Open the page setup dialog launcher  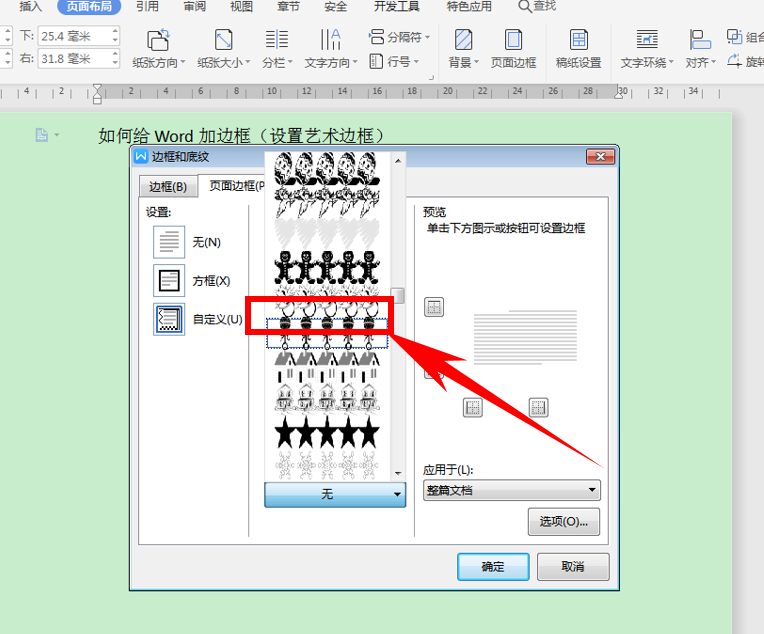coord(431,77)
